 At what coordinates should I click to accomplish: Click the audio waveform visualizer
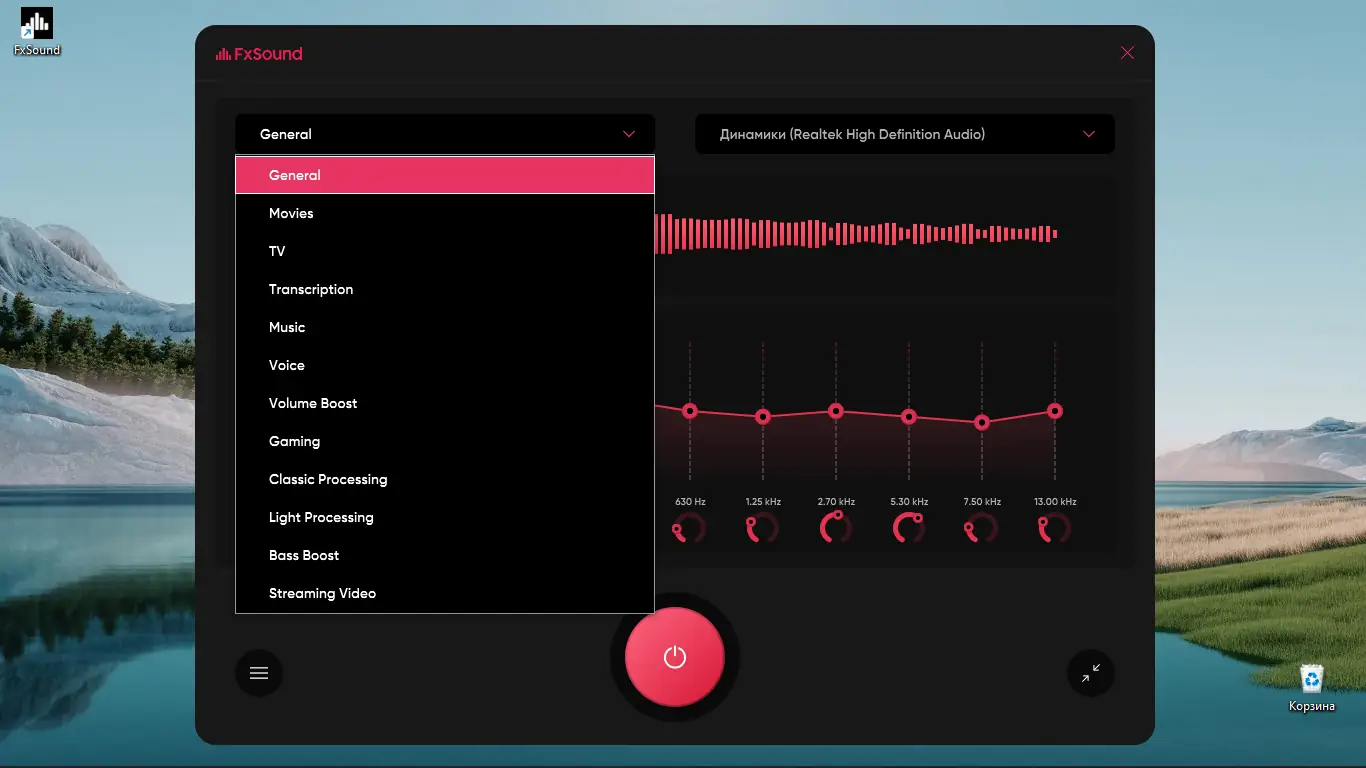[x=856, y=234]
